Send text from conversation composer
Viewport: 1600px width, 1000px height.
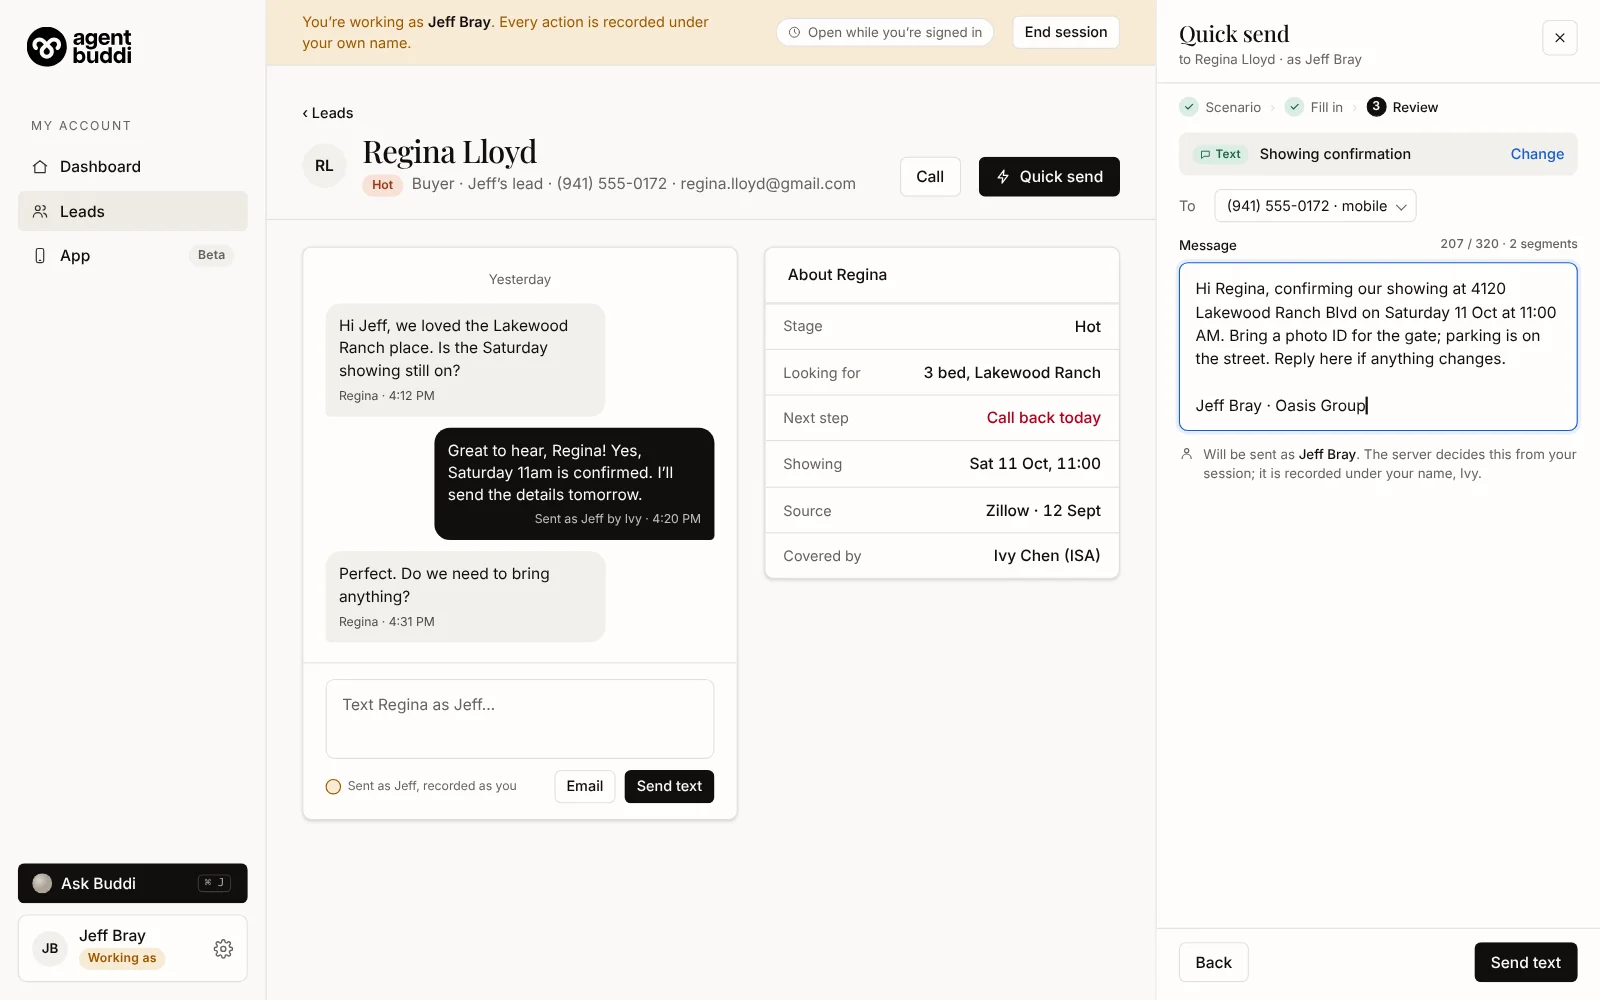(x=669, y=786)
